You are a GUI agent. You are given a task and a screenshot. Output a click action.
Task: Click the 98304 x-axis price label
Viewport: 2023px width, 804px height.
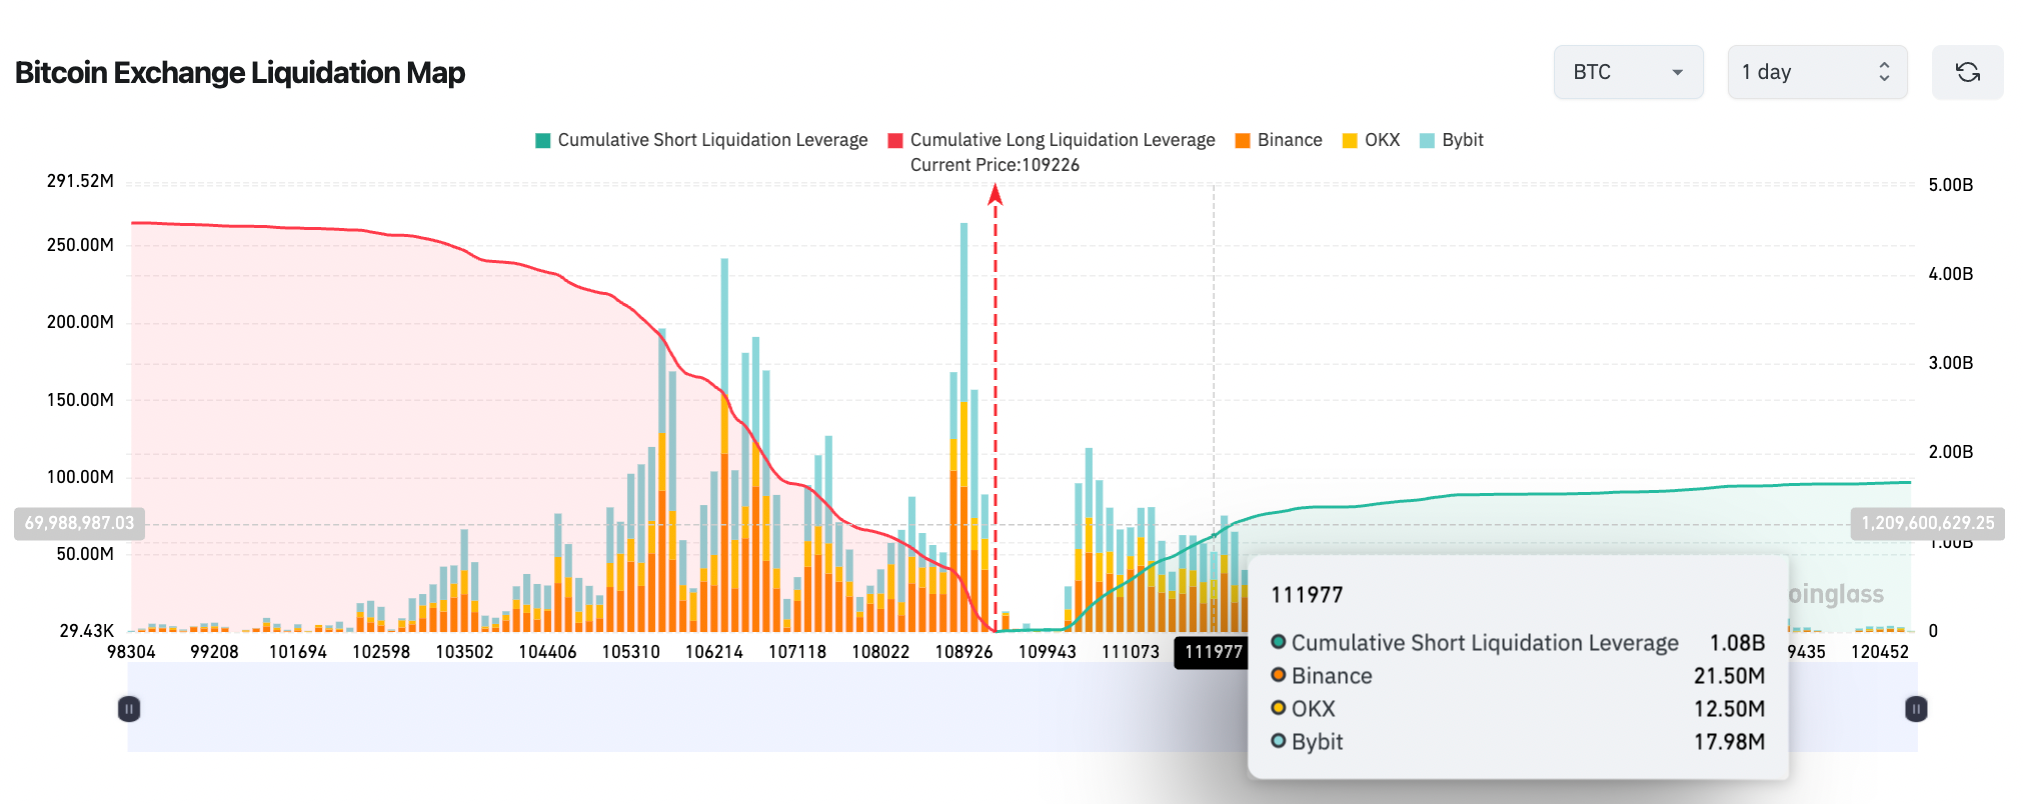tap(131, 652)
